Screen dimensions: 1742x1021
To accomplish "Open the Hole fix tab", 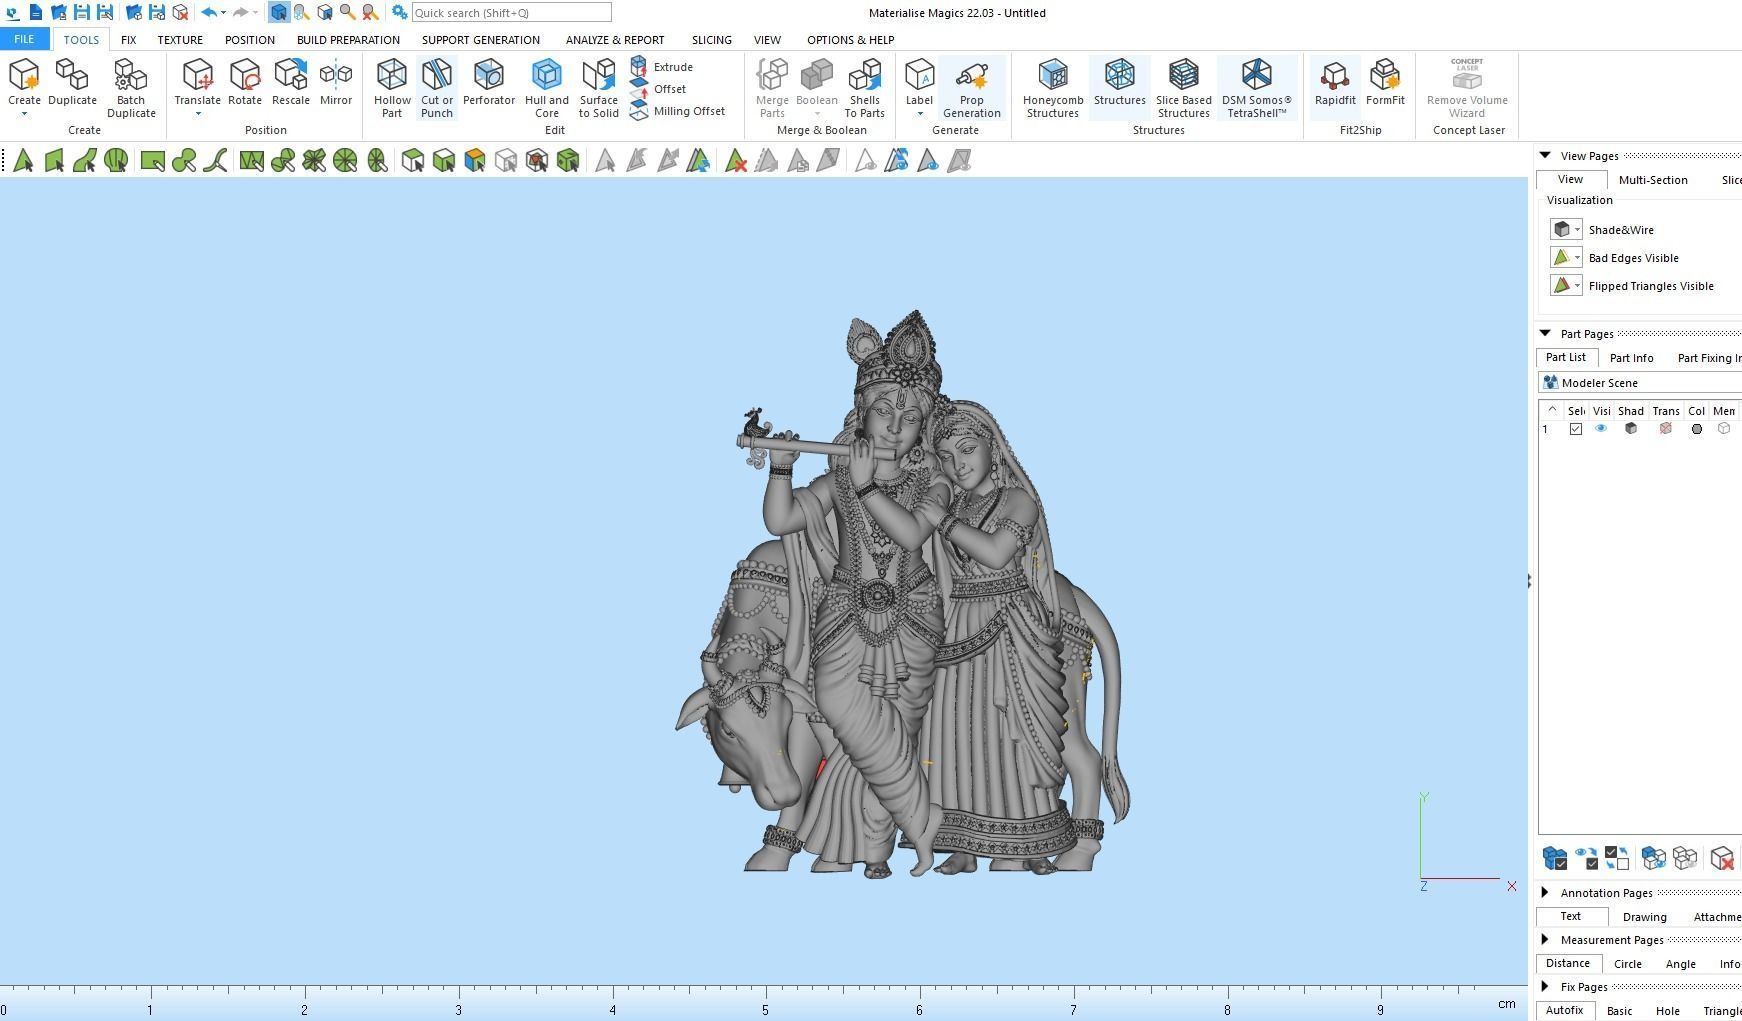I will (x=1668, y=1011).
